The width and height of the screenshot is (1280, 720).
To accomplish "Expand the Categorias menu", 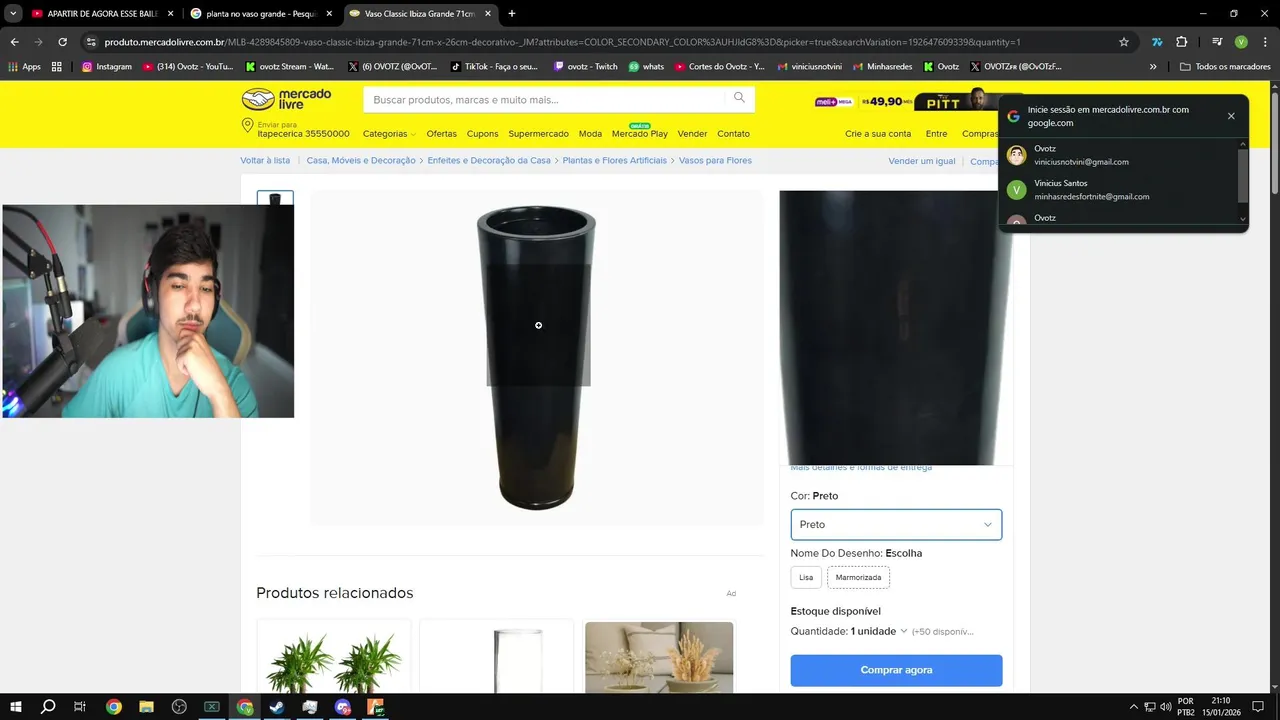I will [x=389, y=134].
